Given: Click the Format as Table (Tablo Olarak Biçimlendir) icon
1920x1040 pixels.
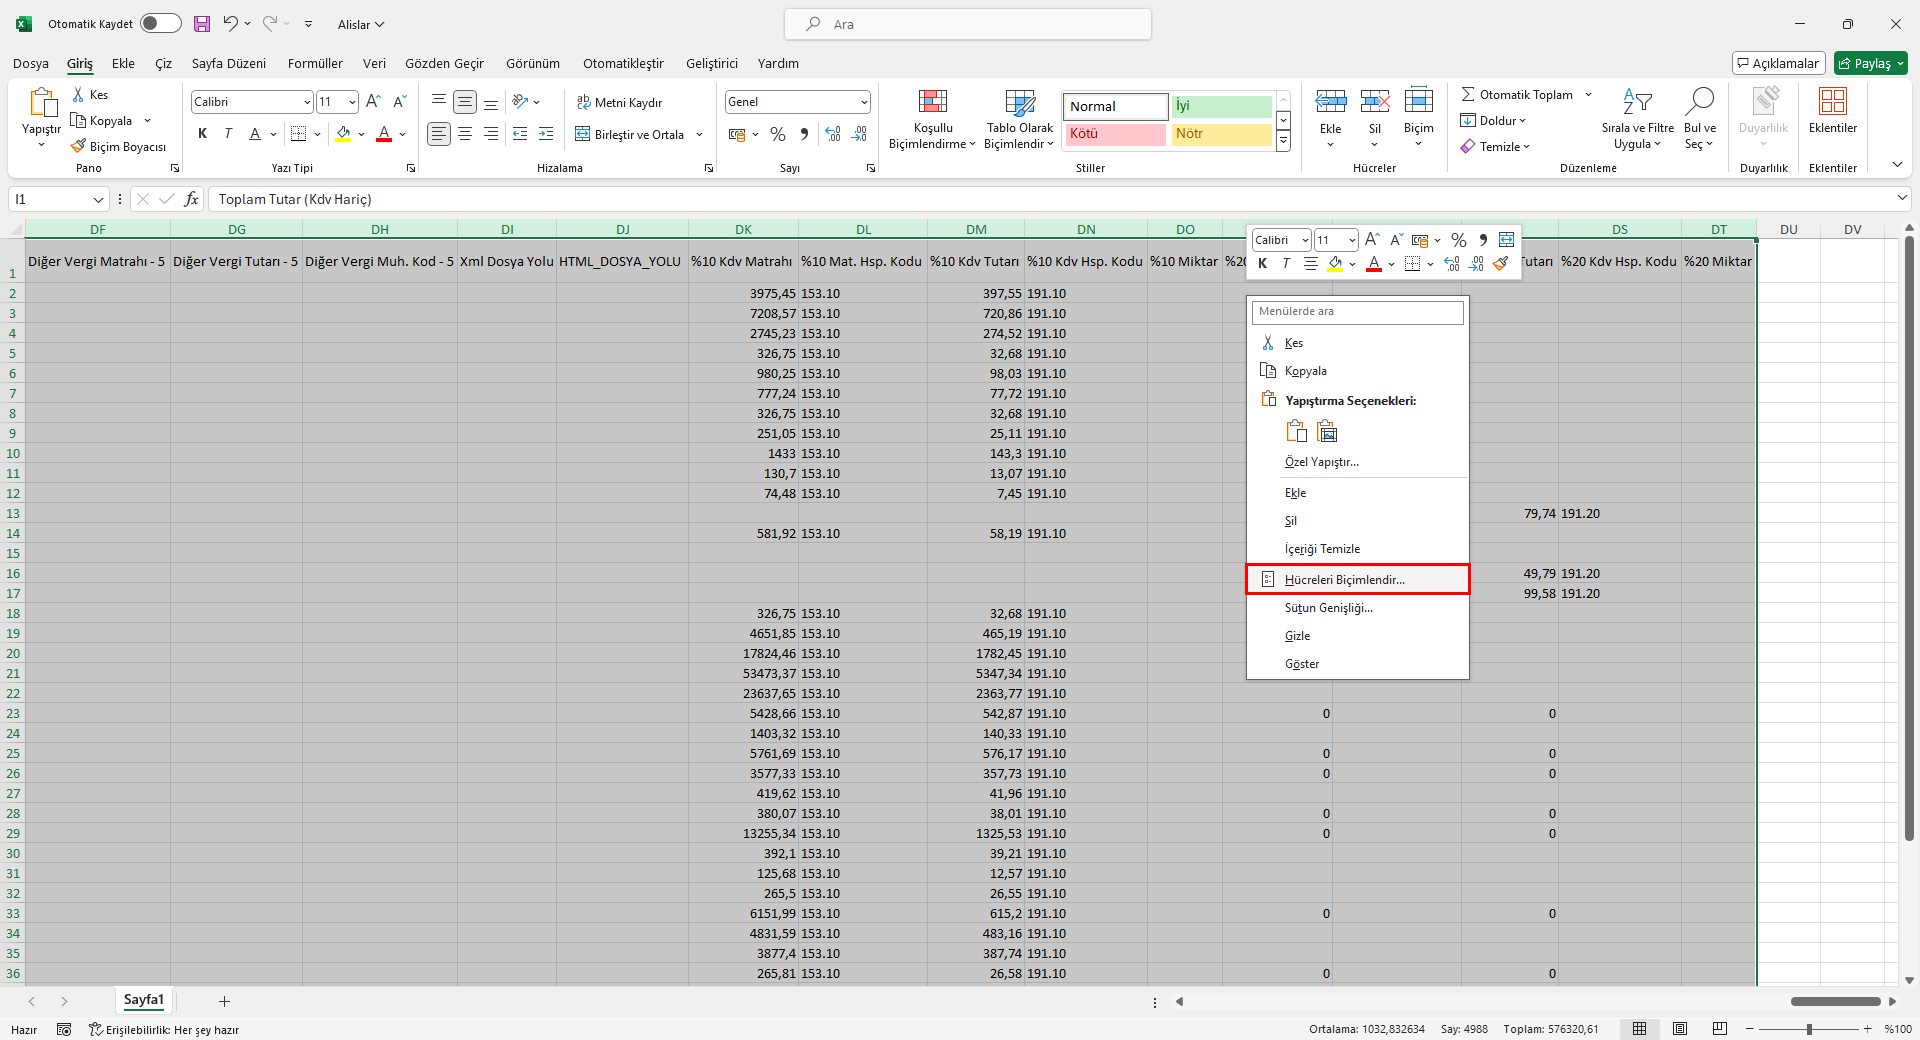Looking at the screenshot, I should (1020, 103).
